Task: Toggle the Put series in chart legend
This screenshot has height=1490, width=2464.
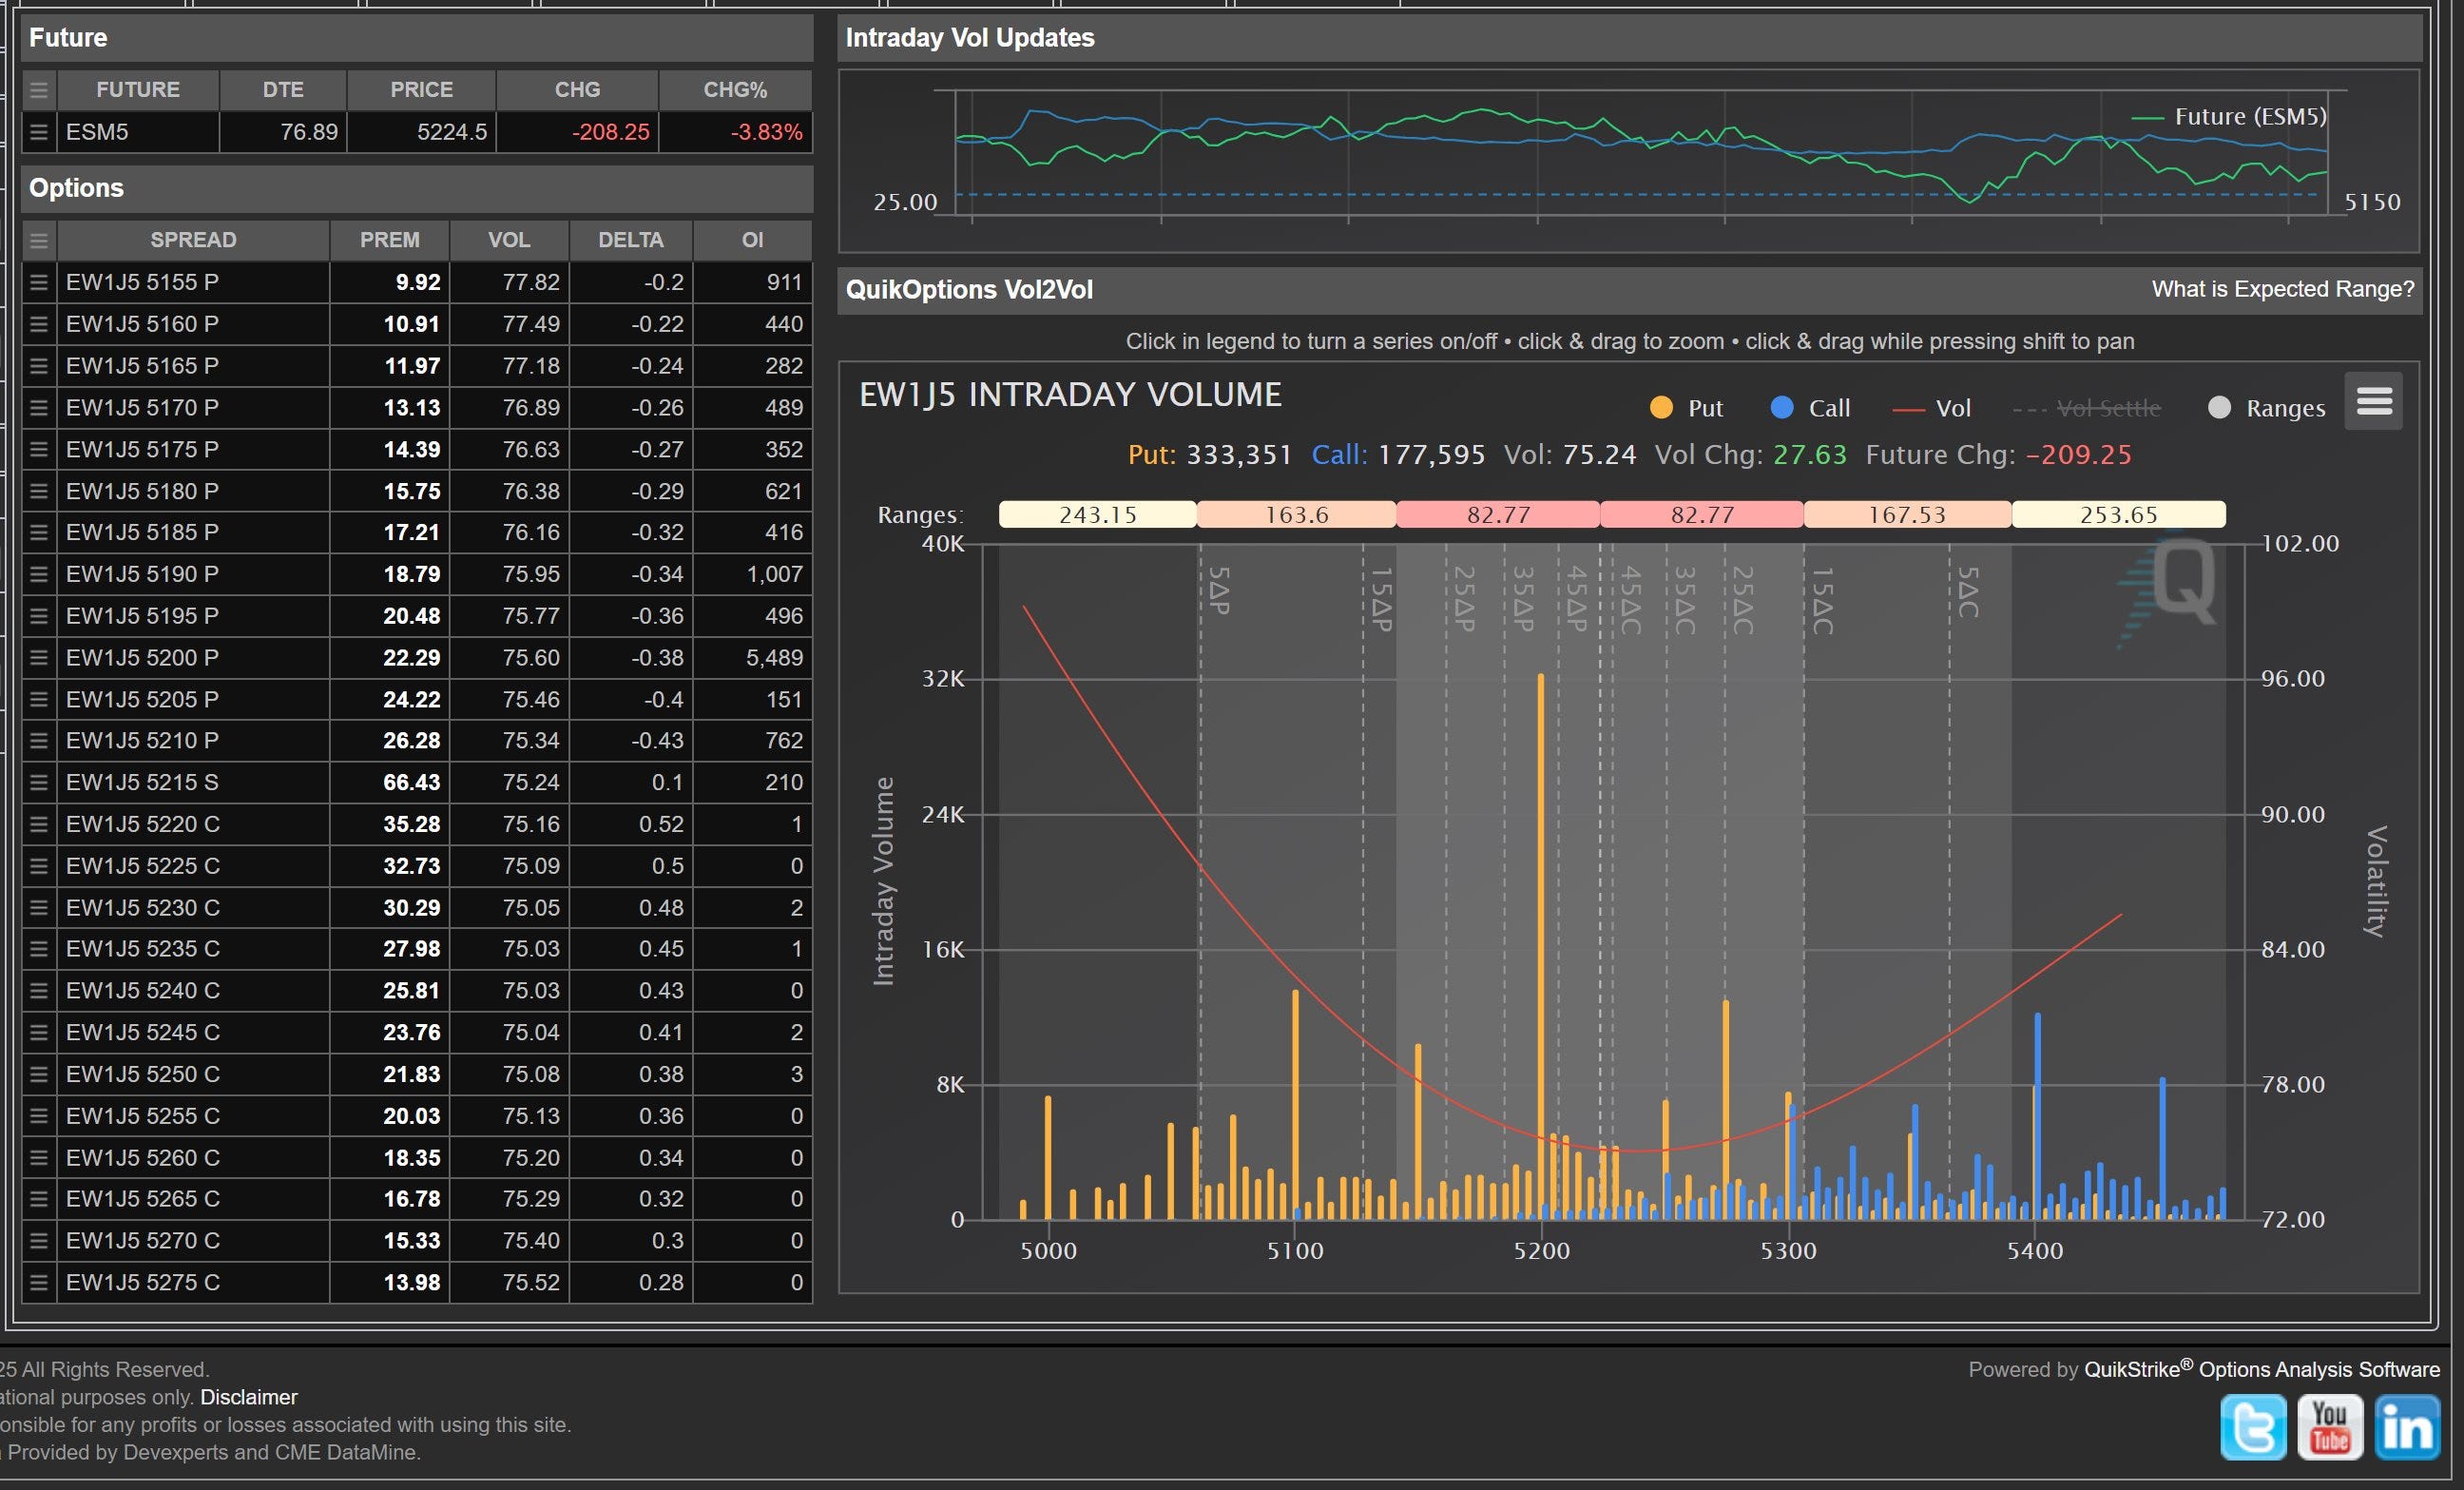Action: point(1686,408)
